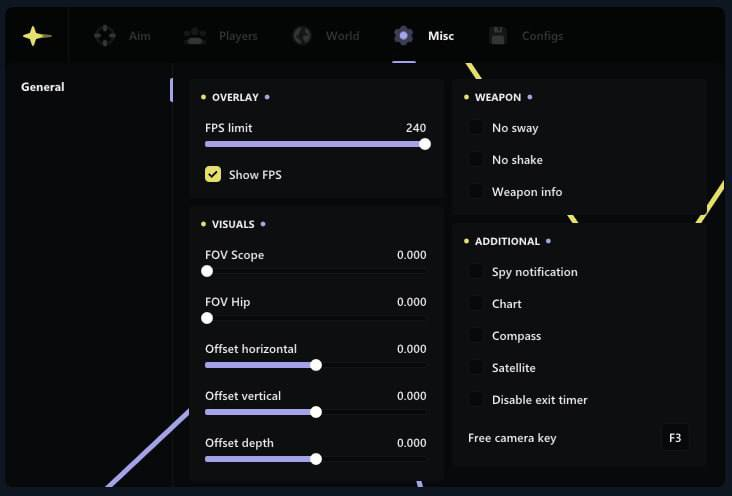732x496 pixels.
Task: Click the Aim crosshair icon
Action: click(x=105, y=36)
